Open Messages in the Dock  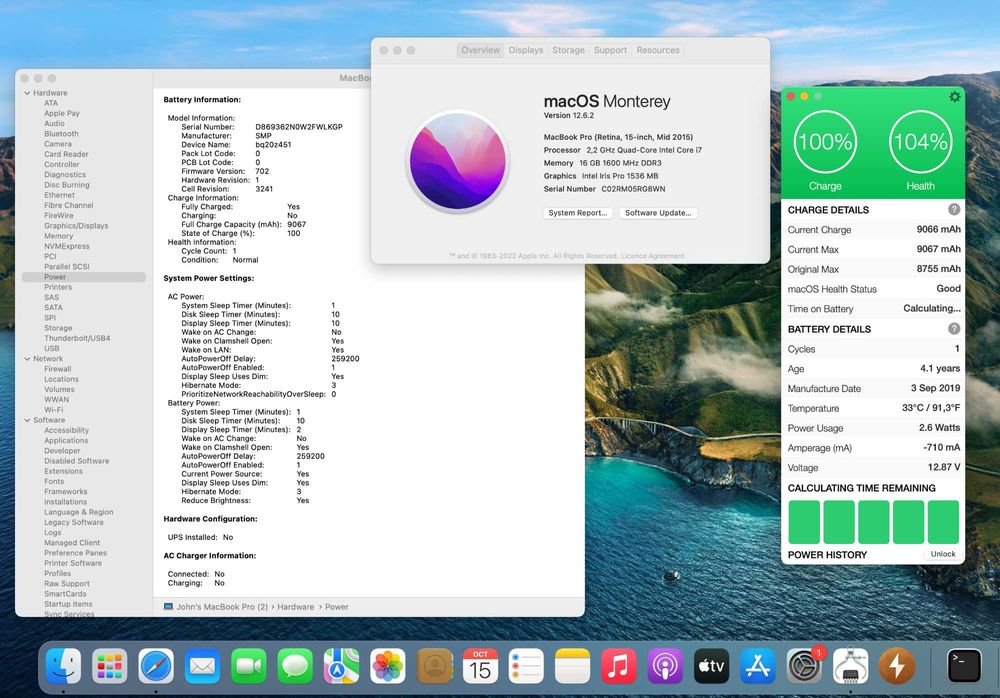(x=295, y=666)
